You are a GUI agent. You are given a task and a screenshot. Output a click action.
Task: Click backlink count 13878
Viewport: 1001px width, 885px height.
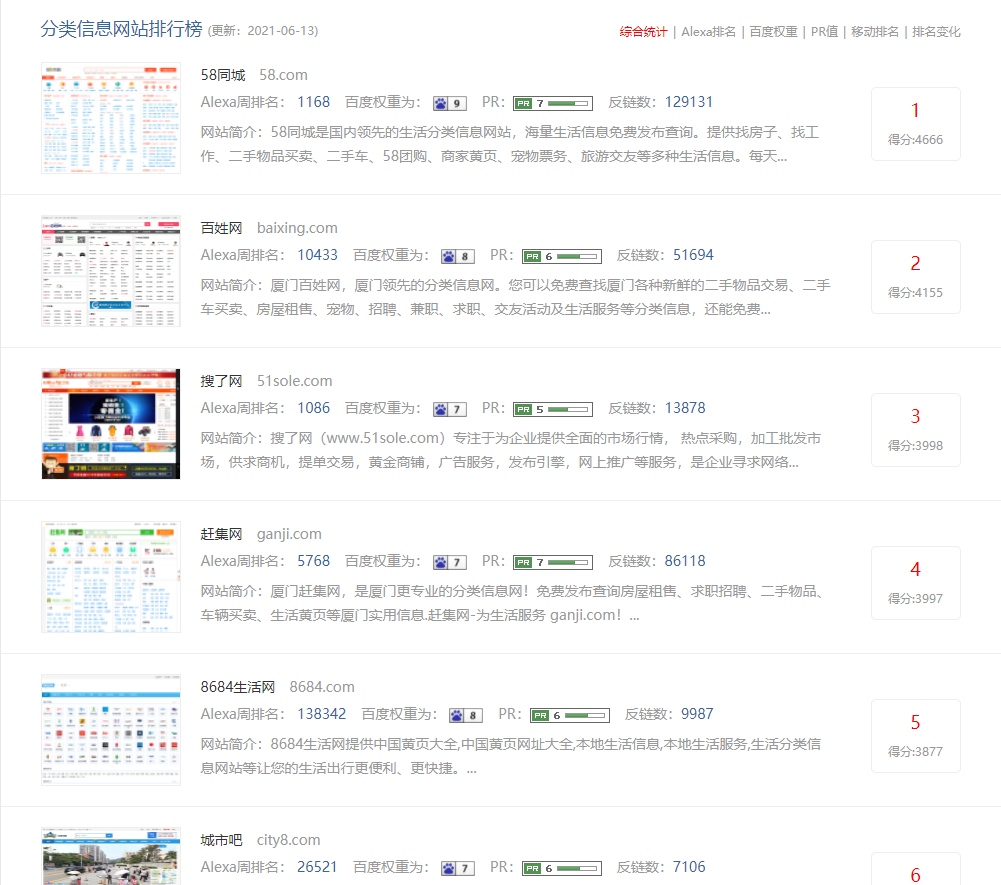pos(685,408)
